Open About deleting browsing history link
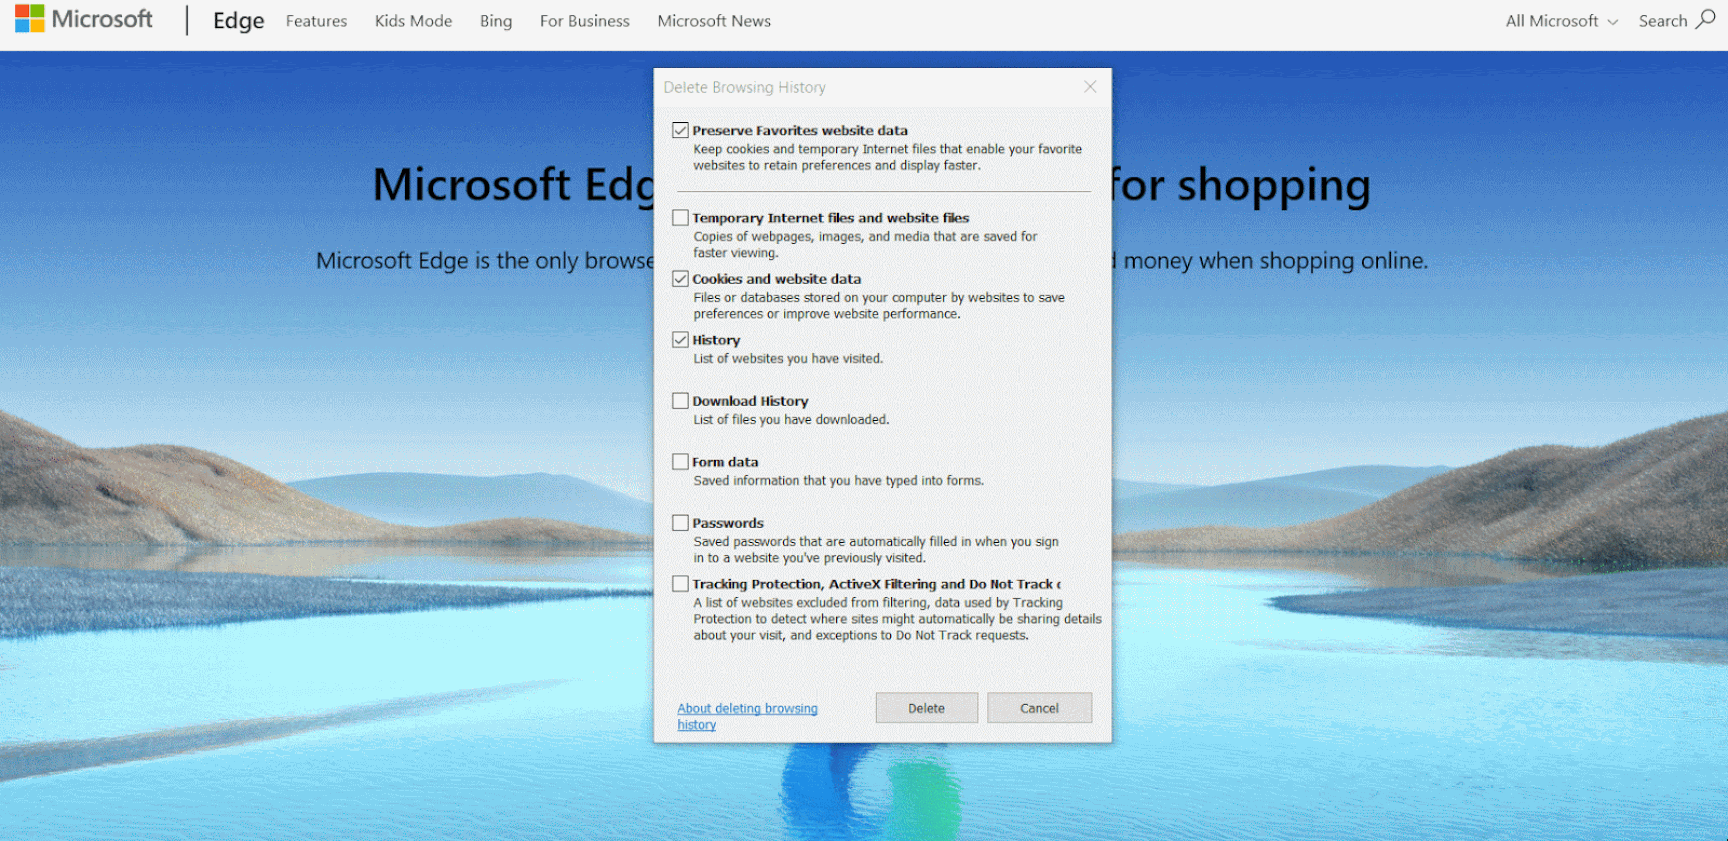This screenshot has width=1728, height=841. pos(747,716)
